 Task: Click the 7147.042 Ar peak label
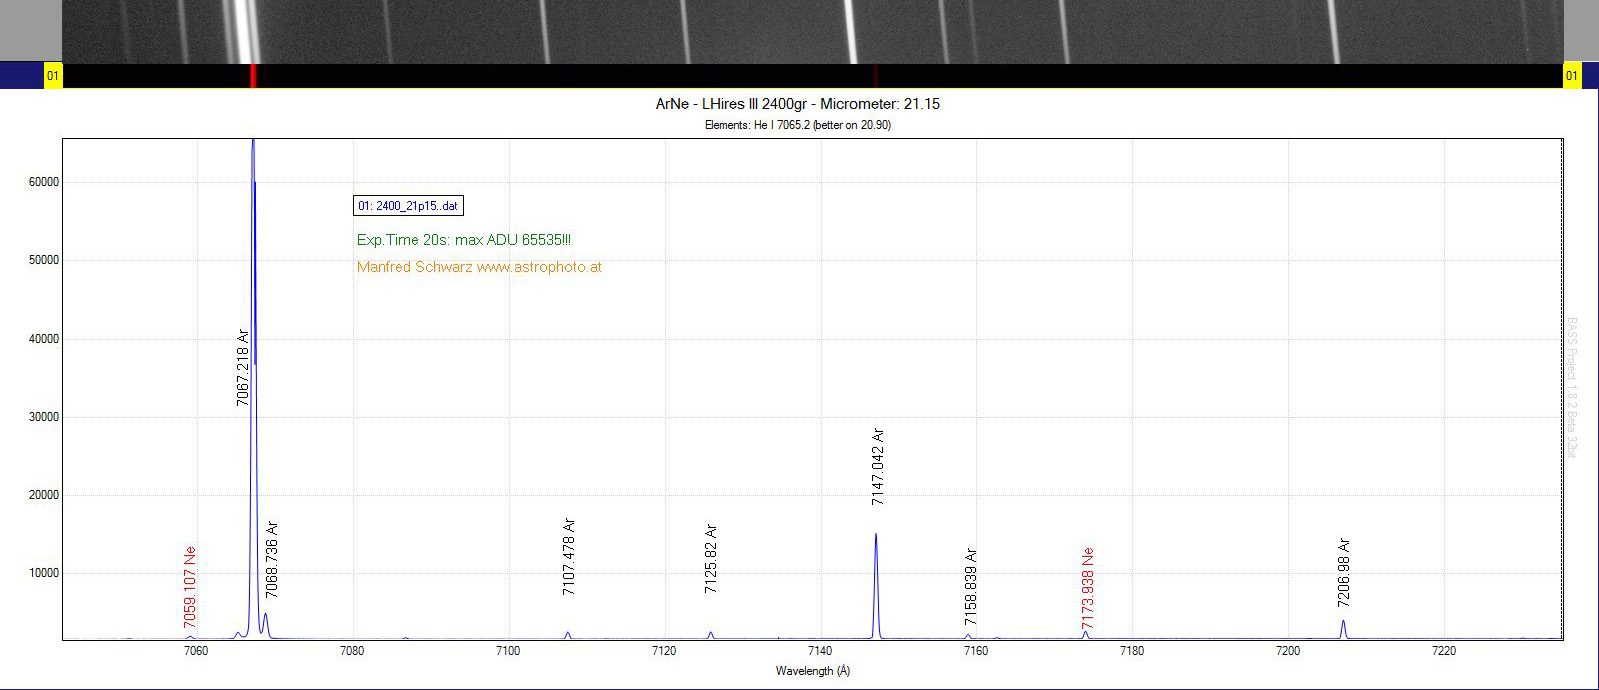pos(878,467)
